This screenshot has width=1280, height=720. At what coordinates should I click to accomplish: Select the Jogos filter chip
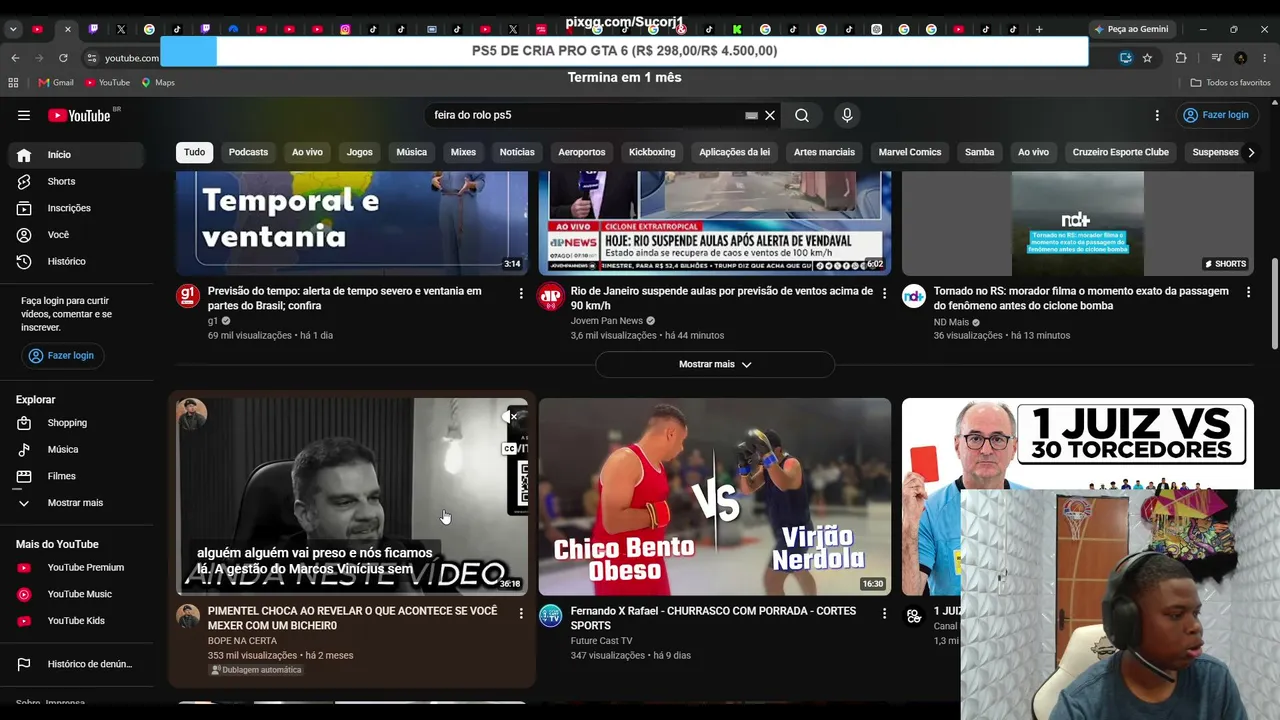click(x=359, y=152)
